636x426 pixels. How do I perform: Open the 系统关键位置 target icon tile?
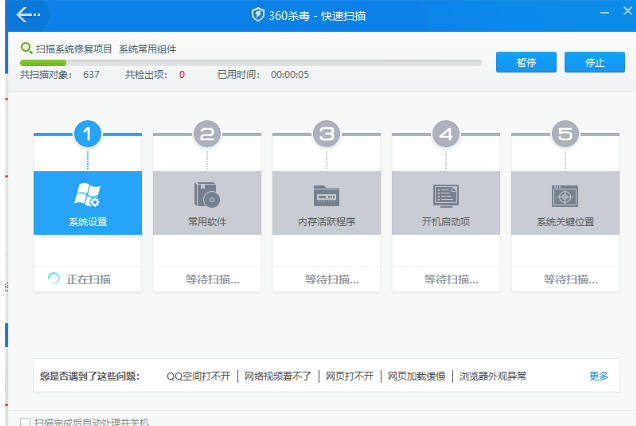pyautogui.click(x=565, y=203)
